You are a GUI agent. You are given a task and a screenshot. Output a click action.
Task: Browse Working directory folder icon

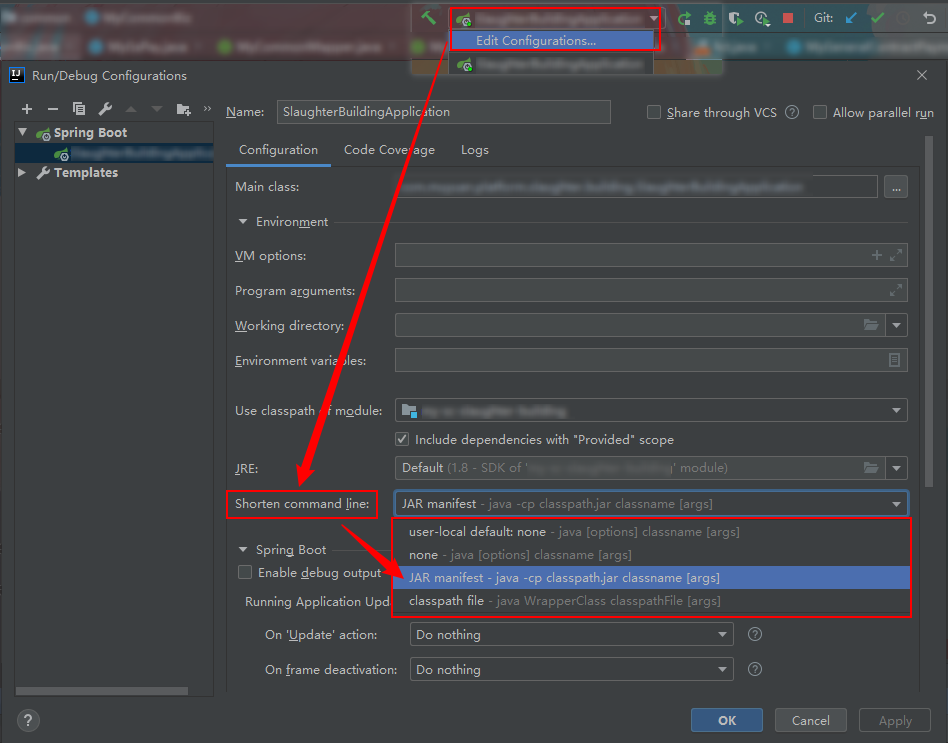click(x=871, y=325)
